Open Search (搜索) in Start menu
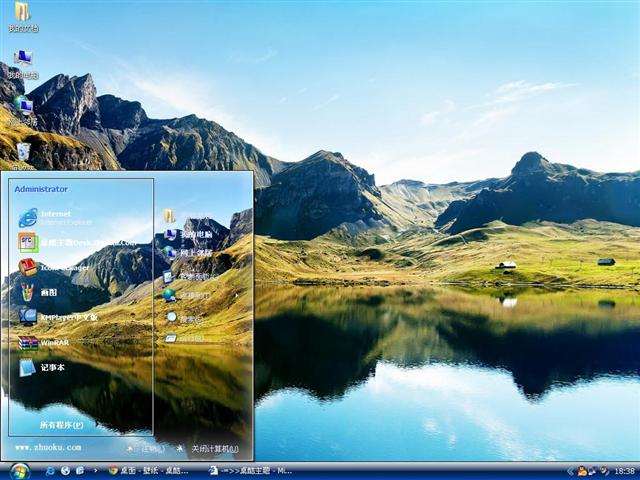The width and height of the screenshot is (640, 480). pos(184,319)
